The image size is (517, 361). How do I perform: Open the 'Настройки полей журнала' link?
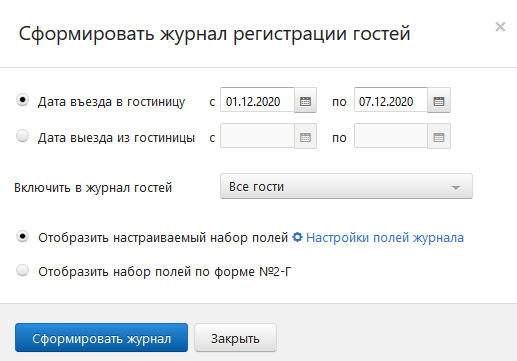[385, 238]
